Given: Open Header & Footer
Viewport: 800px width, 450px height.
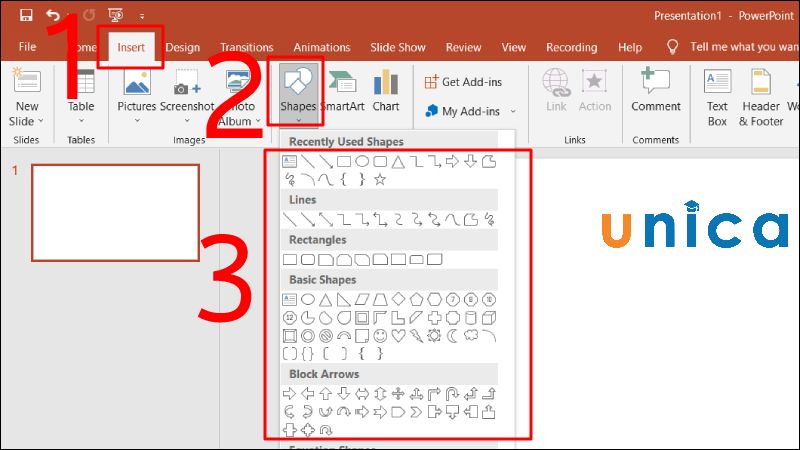Looking at the screenshot, I should 761,97.
